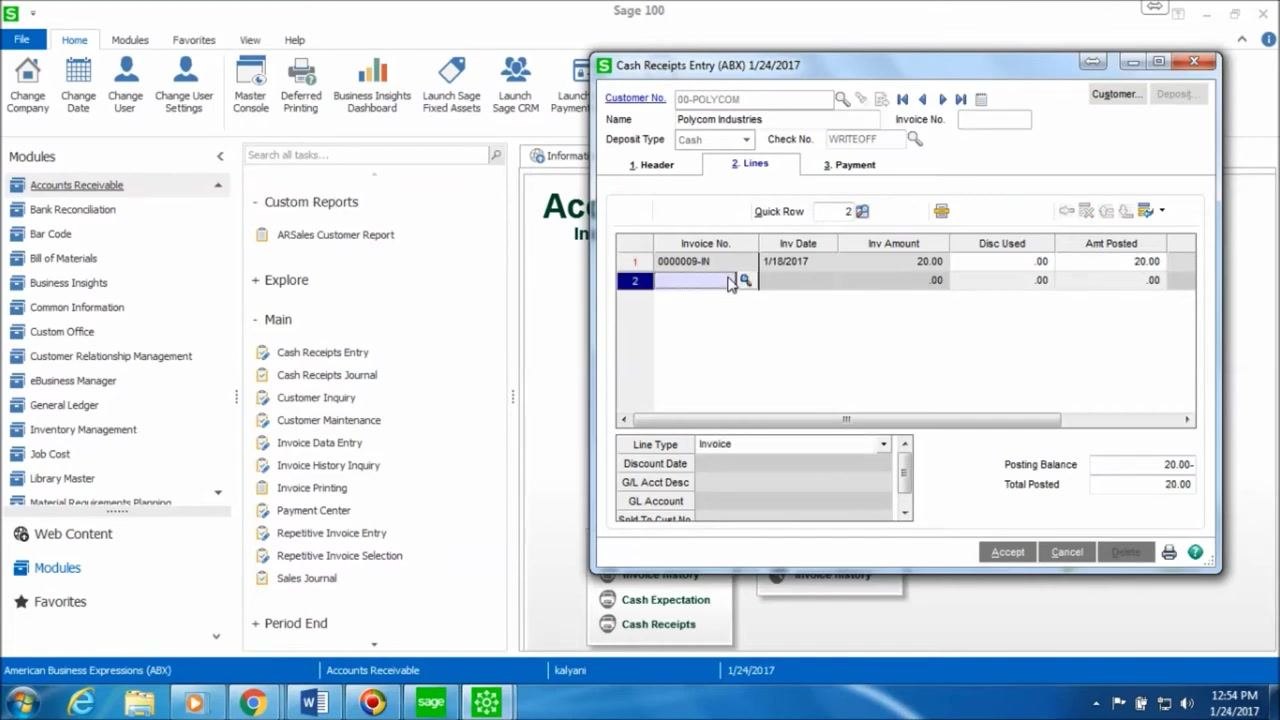
Task: Collapse the Custom Reports section
Action: click(255, 202)
